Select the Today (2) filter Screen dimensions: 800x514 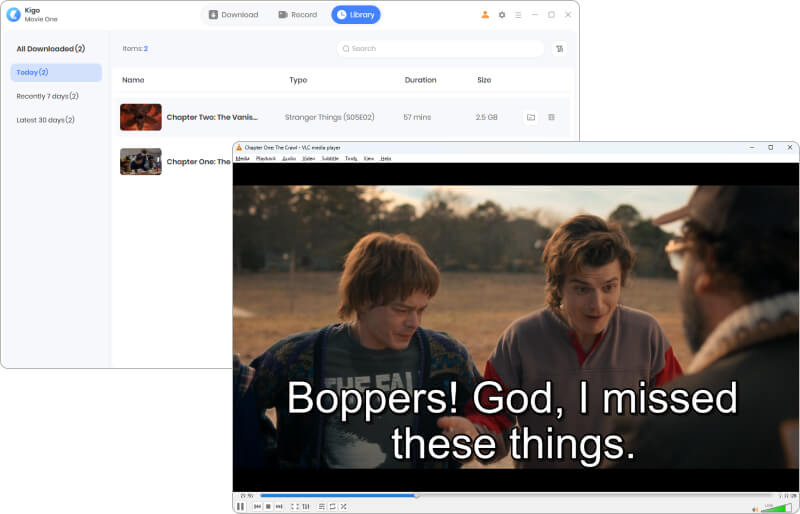pyautogui.click(x=56, y=72)
